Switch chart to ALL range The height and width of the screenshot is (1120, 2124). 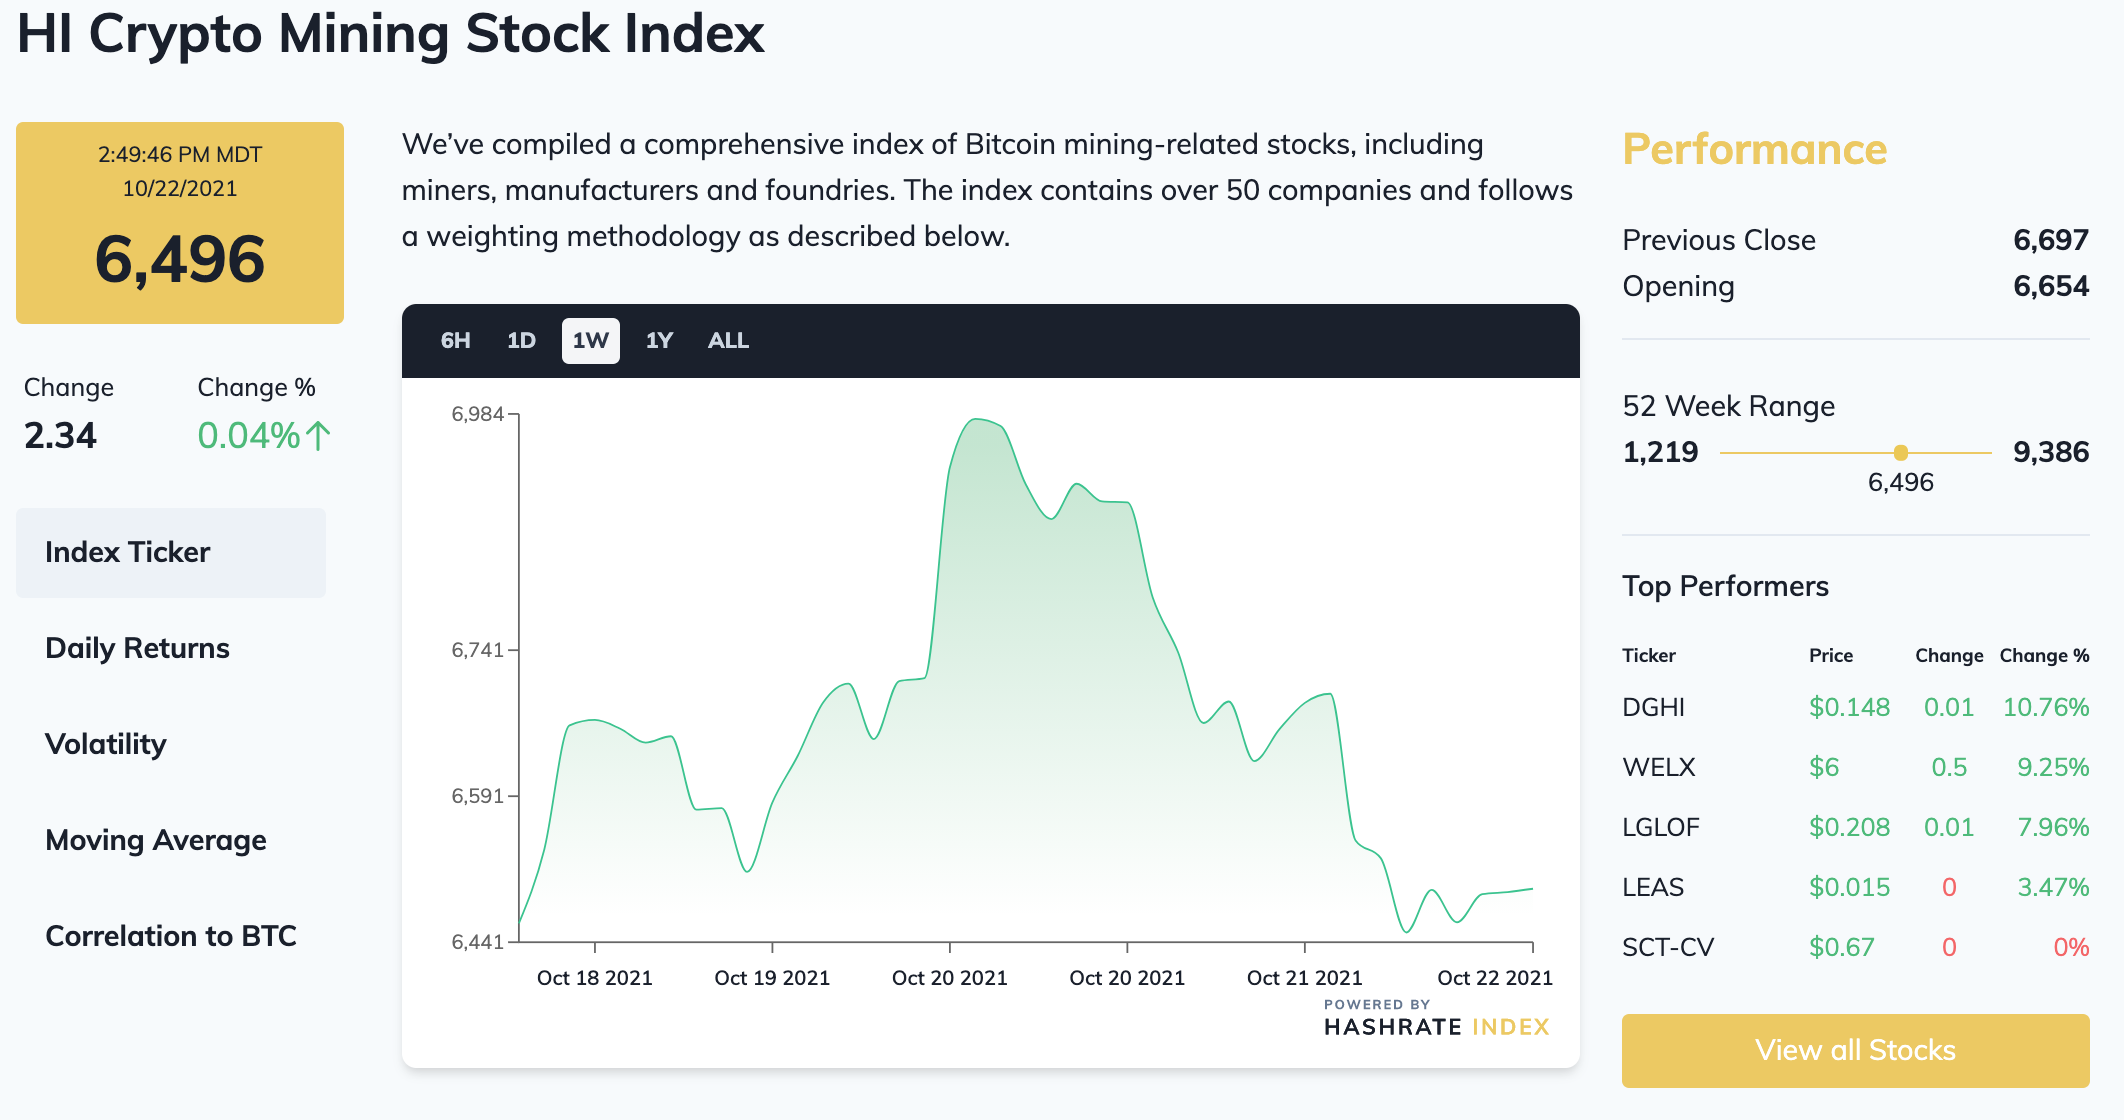pyautogui.click(x=728, y=341)
